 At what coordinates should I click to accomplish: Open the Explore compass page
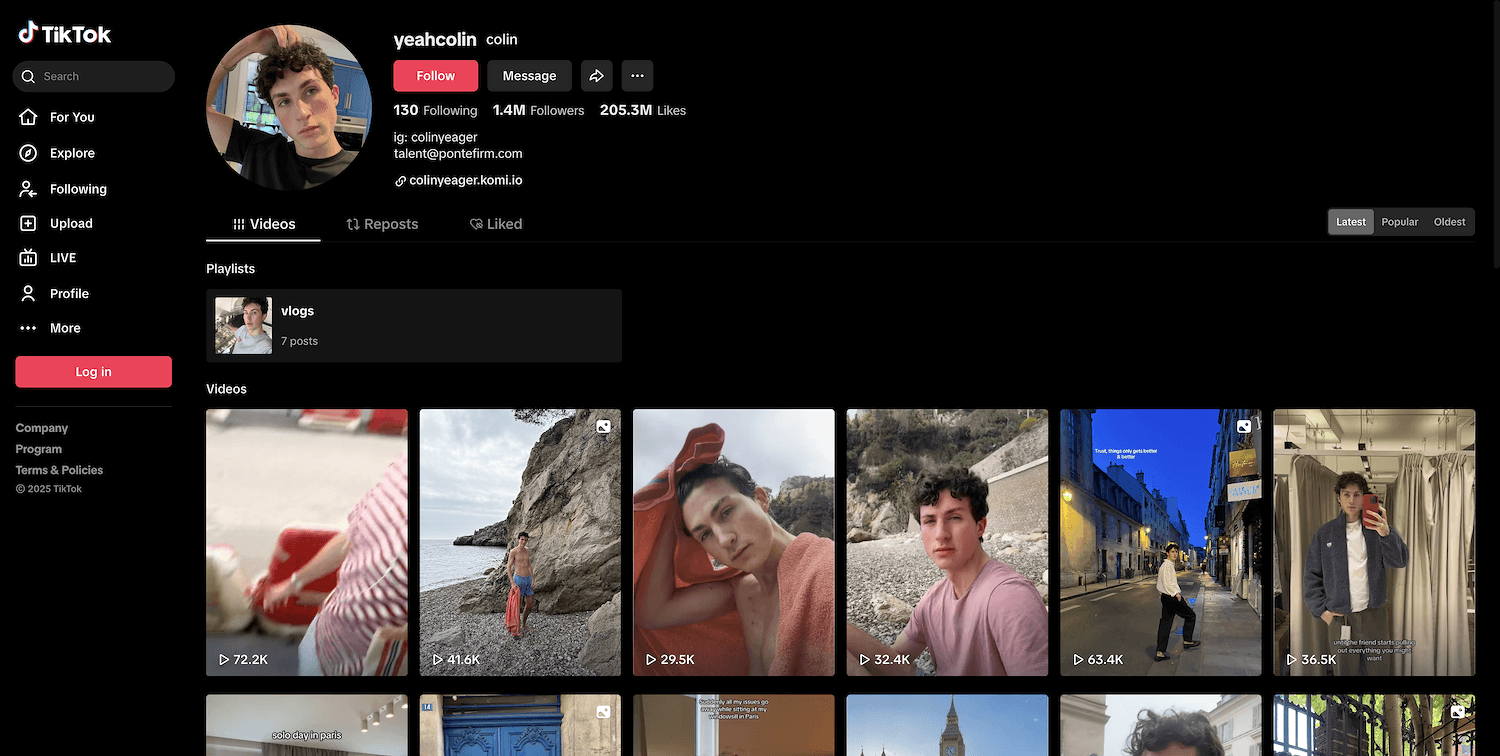71,153
